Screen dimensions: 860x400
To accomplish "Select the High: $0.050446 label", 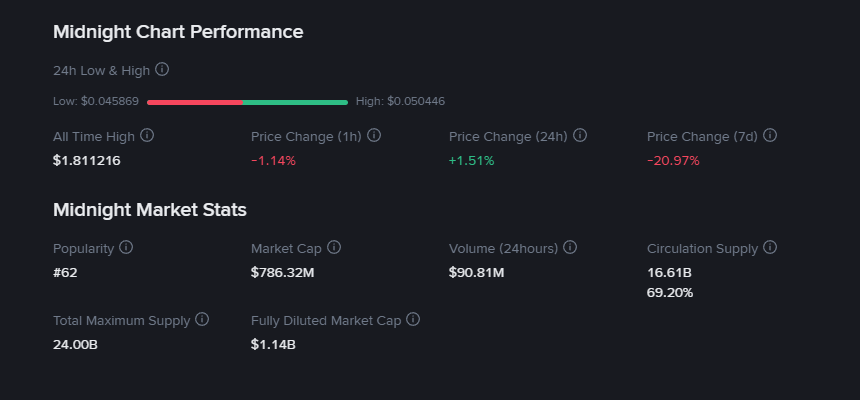I will tap(400, 102).
